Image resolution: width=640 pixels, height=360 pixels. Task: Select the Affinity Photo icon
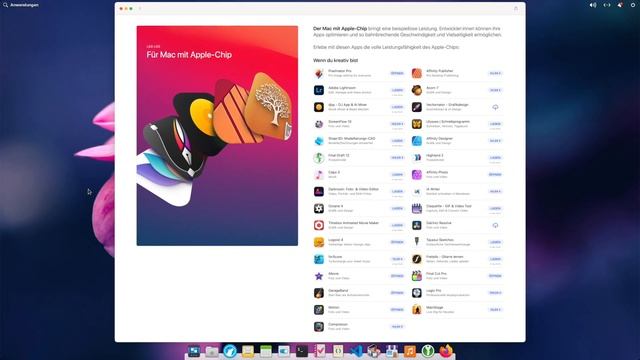click(x=417, y=175)
